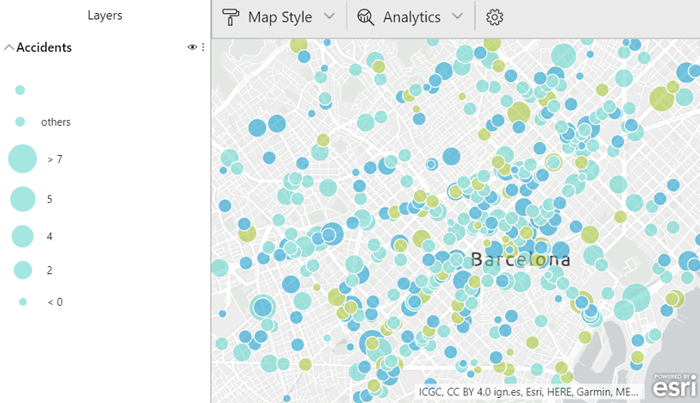Click the '< 0' legend circle

click(x=23, y=302)
